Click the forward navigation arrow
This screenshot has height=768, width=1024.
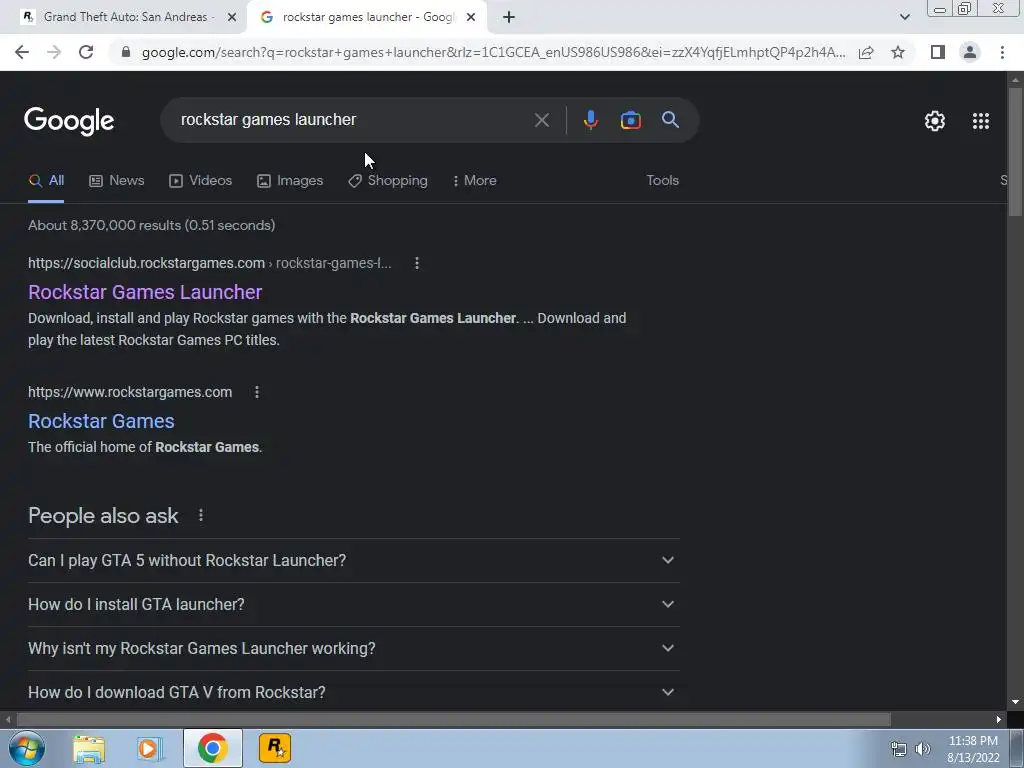click(54, 52)
